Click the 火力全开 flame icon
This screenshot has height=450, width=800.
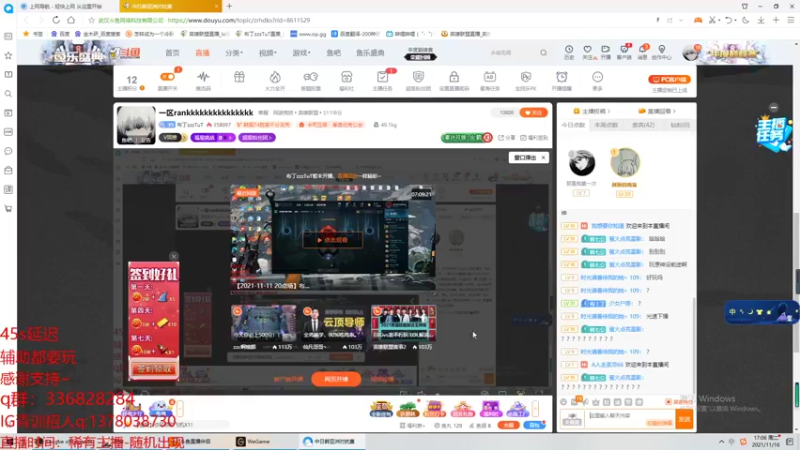(275, 77)
